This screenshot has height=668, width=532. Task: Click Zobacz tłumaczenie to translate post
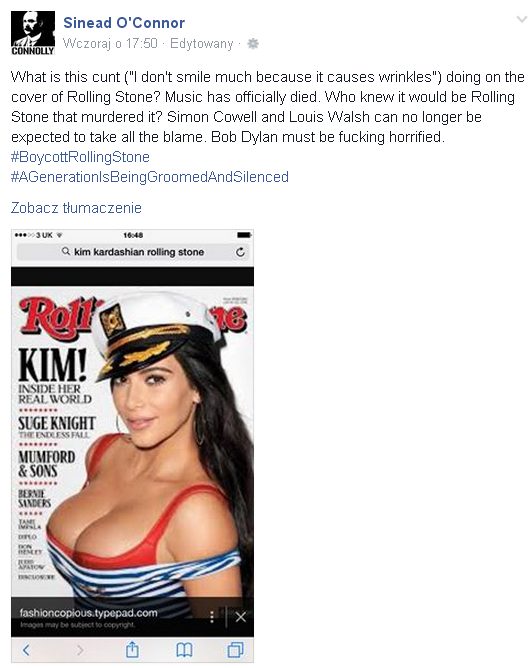(x=76, y=208)
